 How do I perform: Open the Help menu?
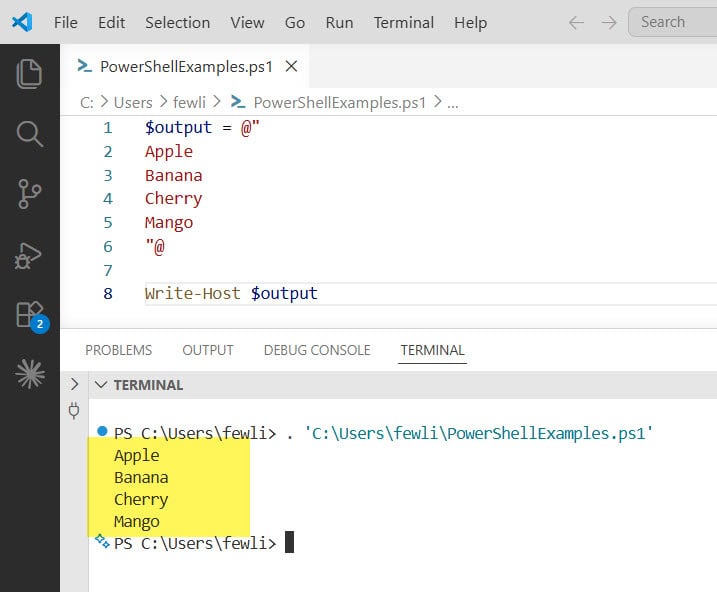click(471, 22)
